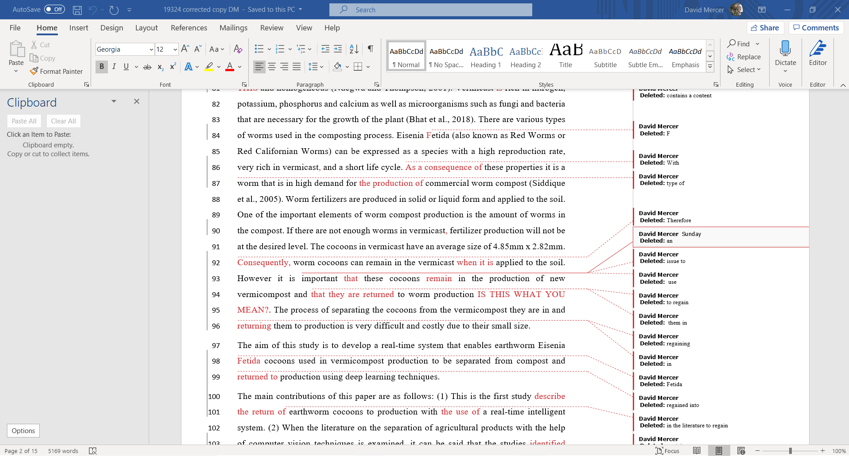
Task: Sort the selected text alphabetically
Action: tap(354, 49)
